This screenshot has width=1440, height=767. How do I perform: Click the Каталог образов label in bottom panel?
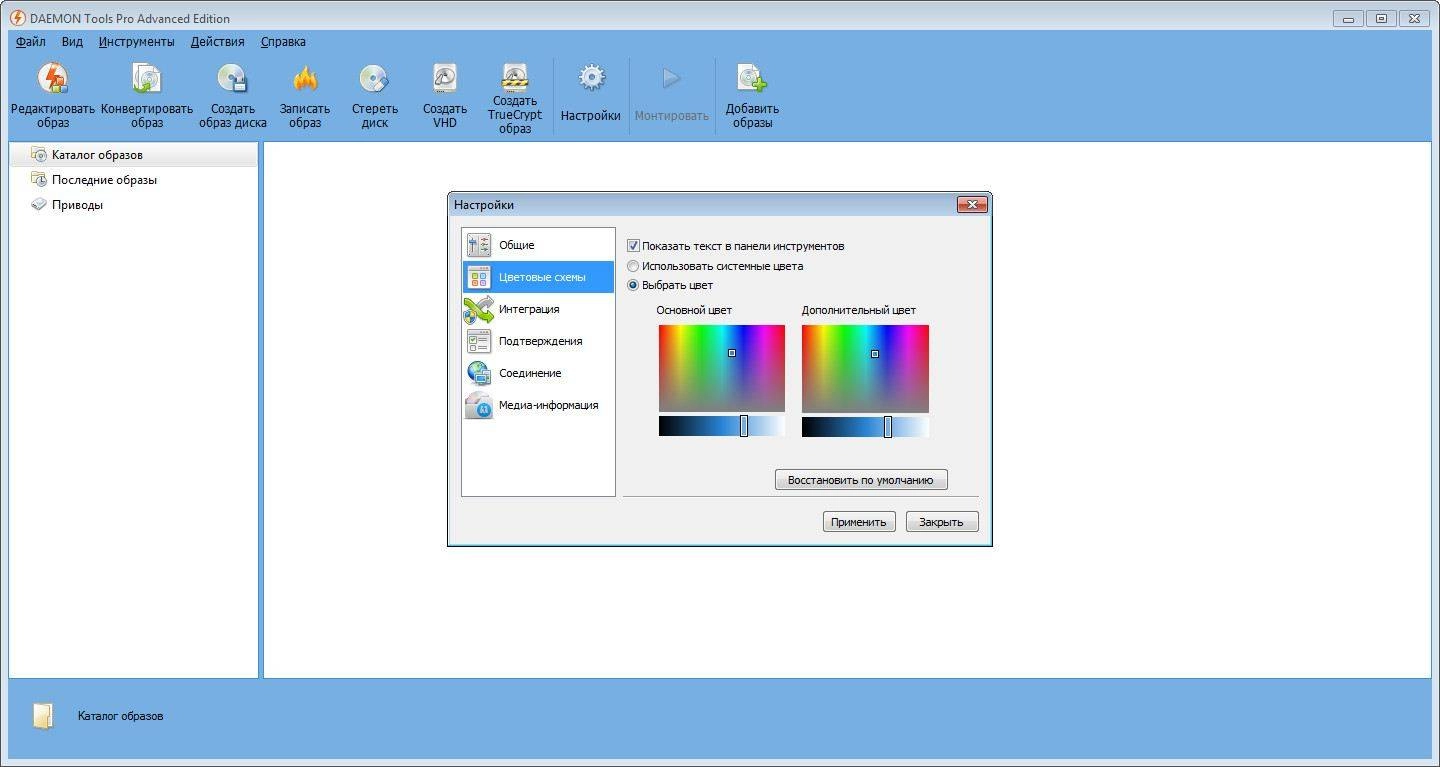tap(120, 716)
